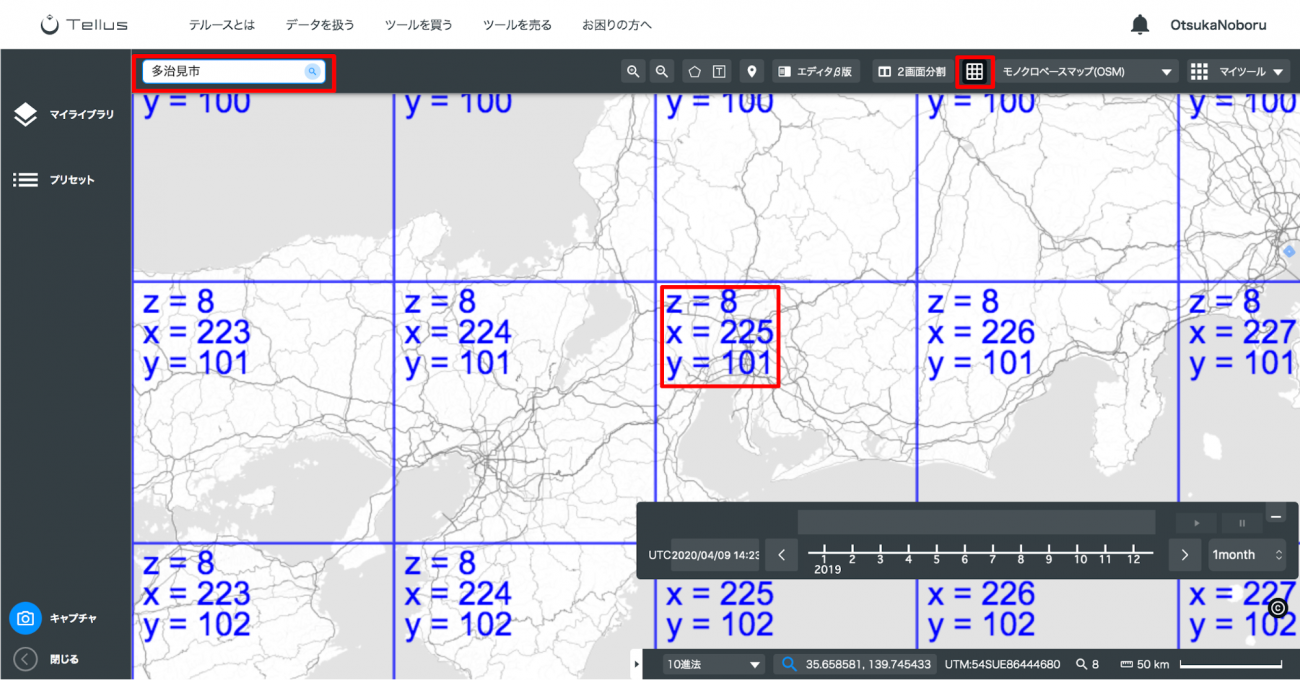Open the テルースとは menu

point(222,25)
